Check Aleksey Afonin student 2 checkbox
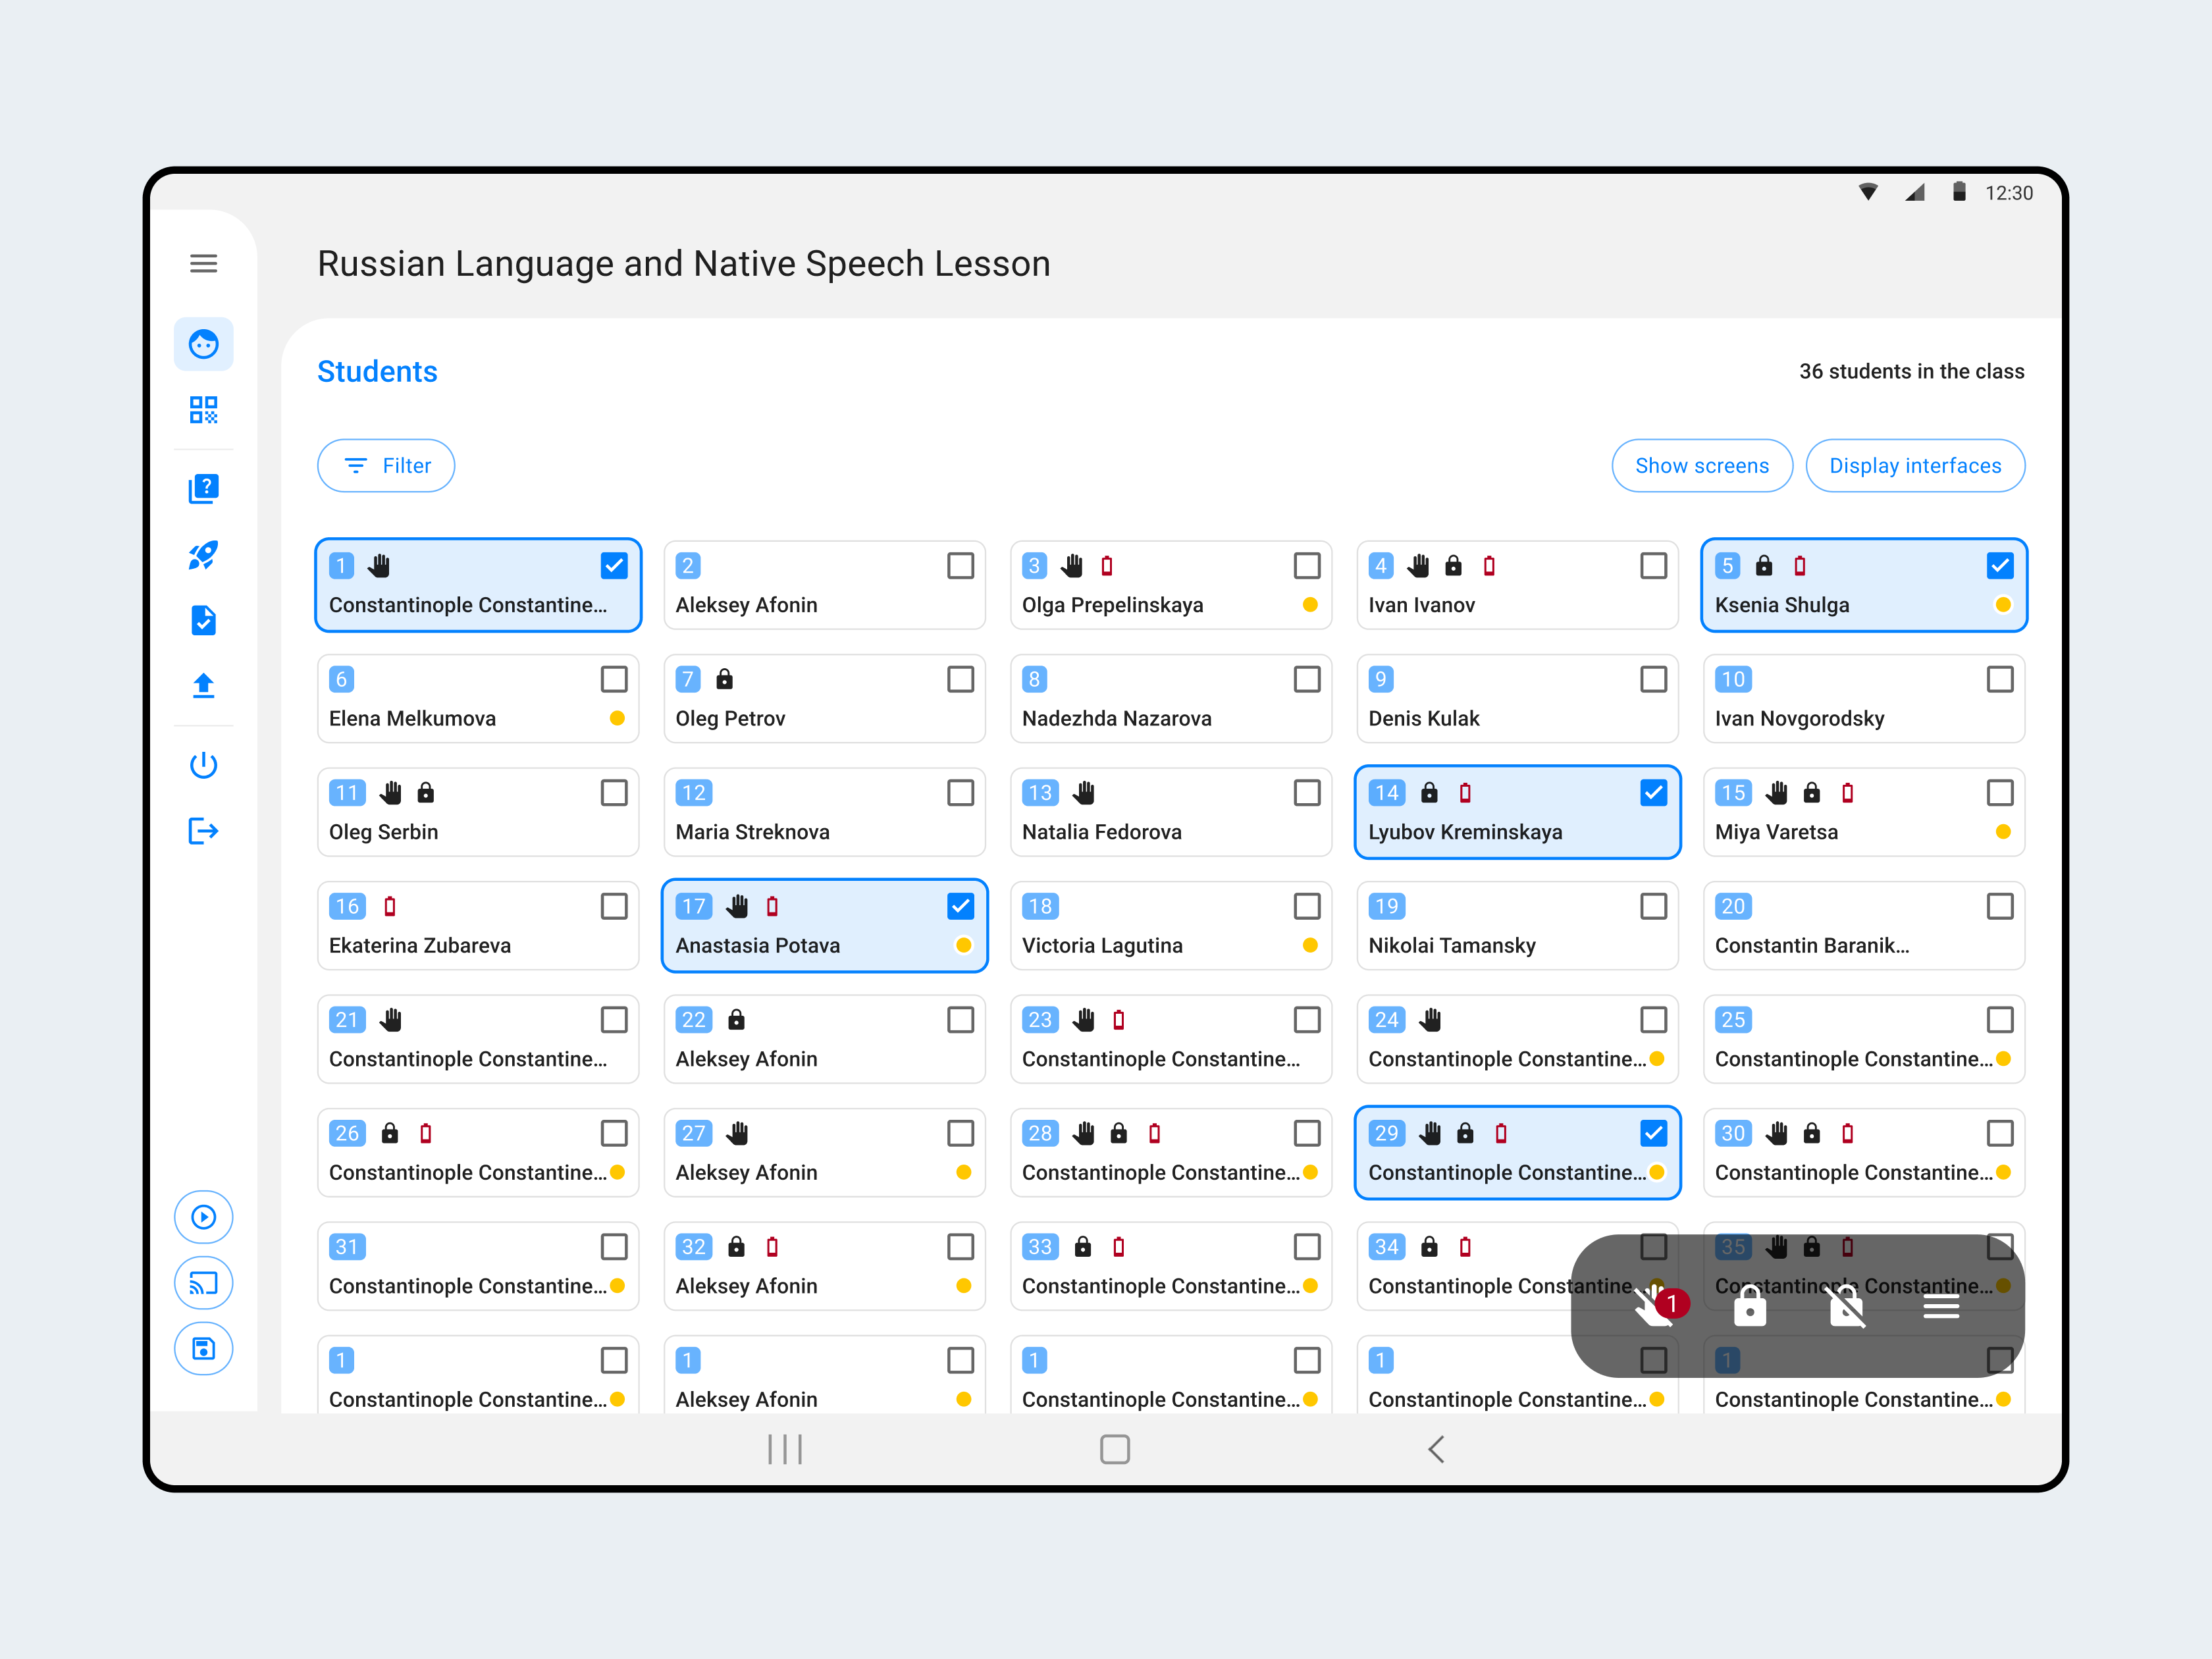The width and height of the screenshot is (2212, 1659). tap(960, 566)
